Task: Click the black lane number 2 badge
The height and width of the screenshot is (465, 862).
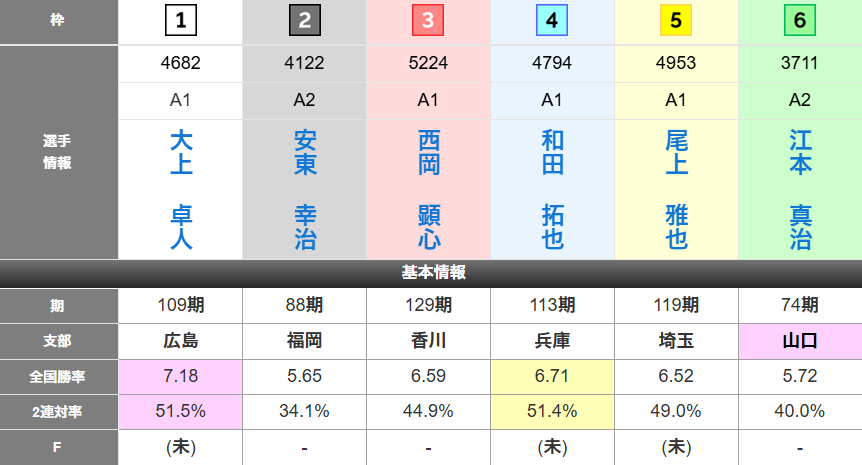Action: (305, 20)
